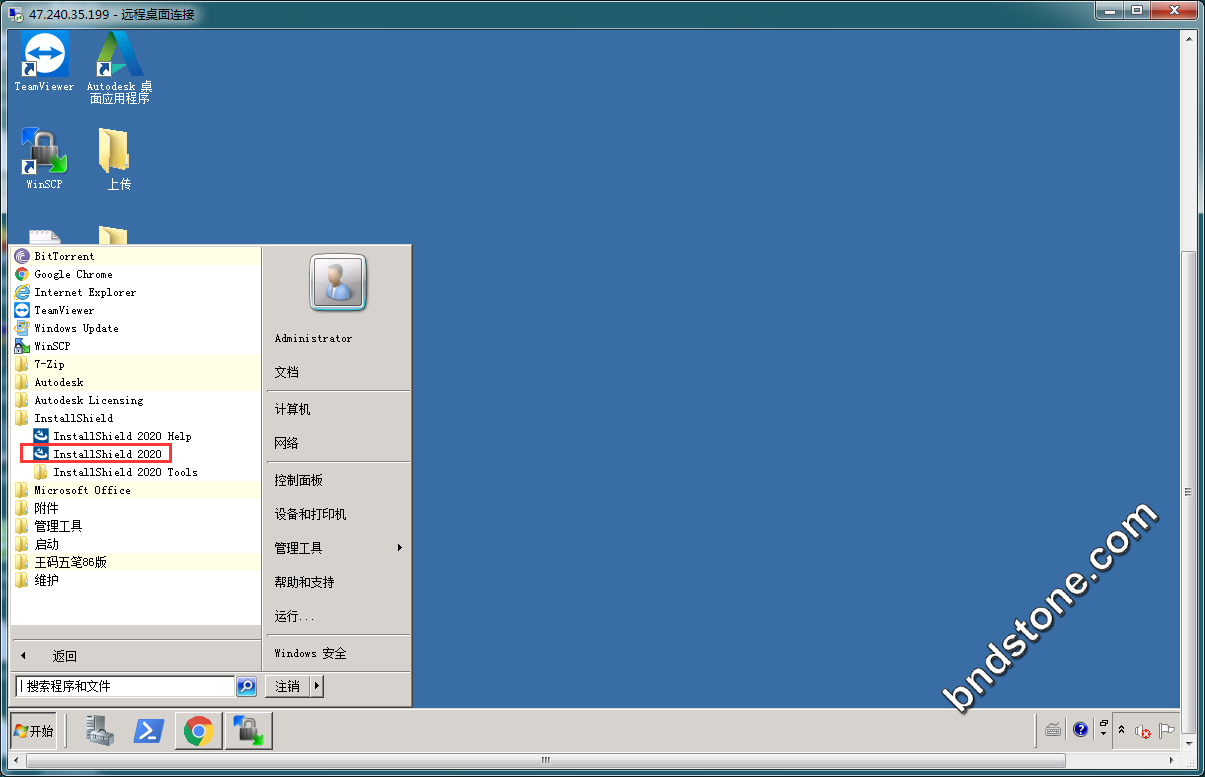Expand the 管理工具 submenu arrow
Screen dimensions: 1205x777
pos(399,548)
